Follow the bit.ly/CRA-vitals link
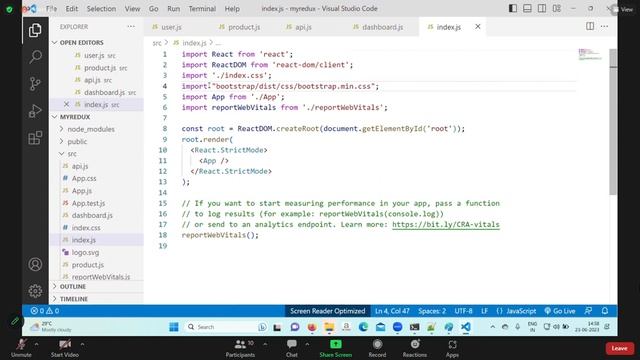 tap(446, 224)
